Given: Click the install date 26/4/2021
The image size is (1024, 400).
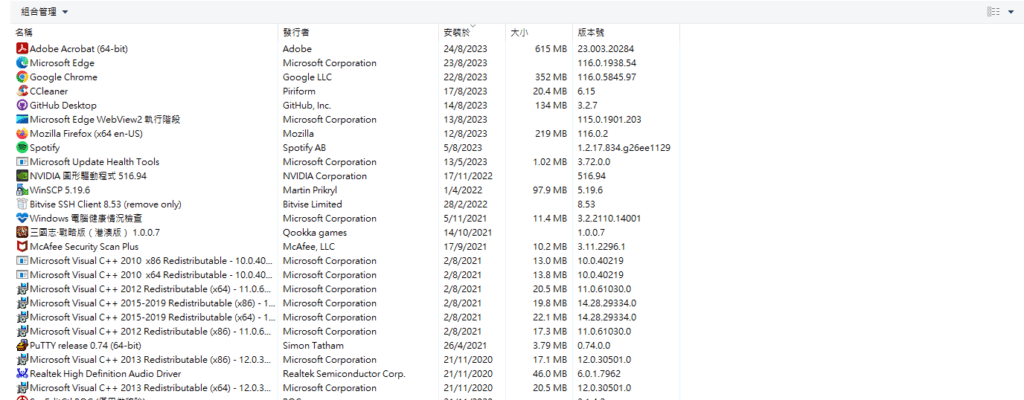Looking at the screenshot, I should click(x=465, y=345).
